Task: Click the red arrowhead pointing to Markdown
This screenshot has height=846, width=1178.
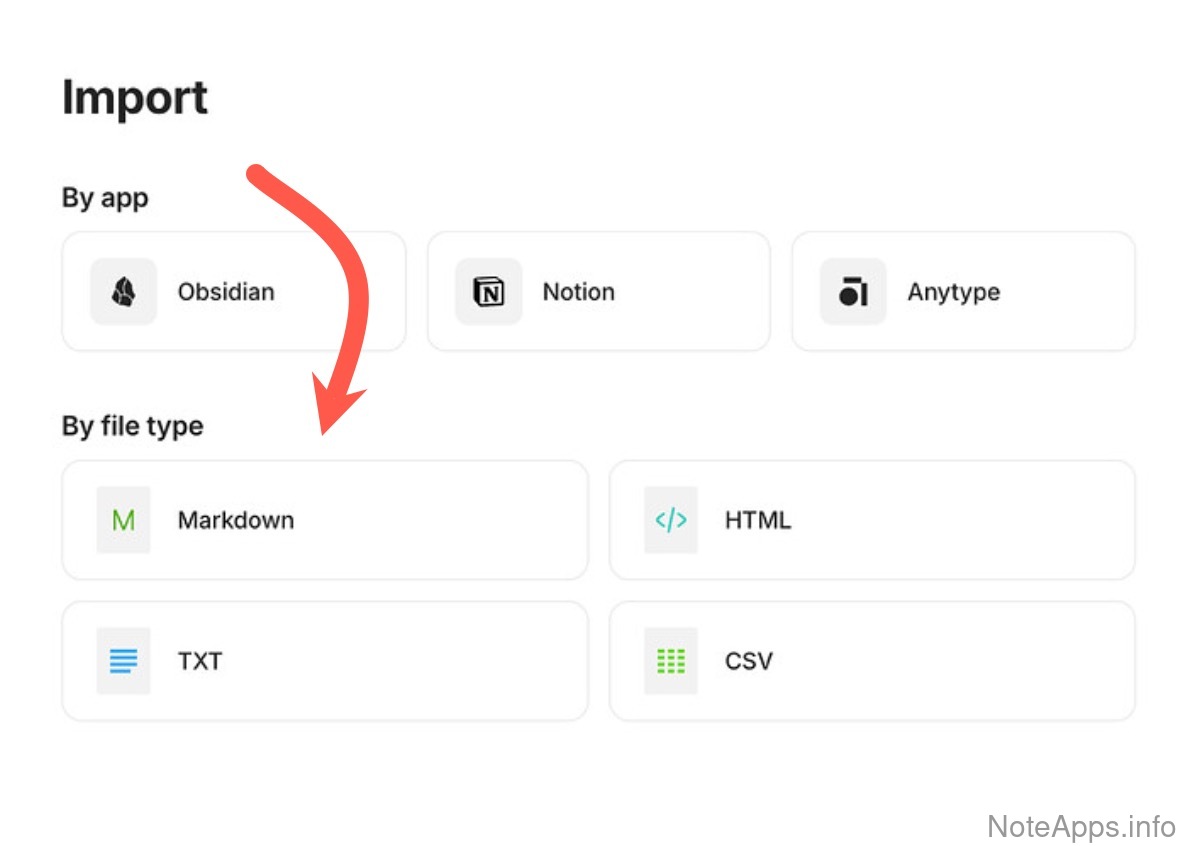Action: [333, 406]
